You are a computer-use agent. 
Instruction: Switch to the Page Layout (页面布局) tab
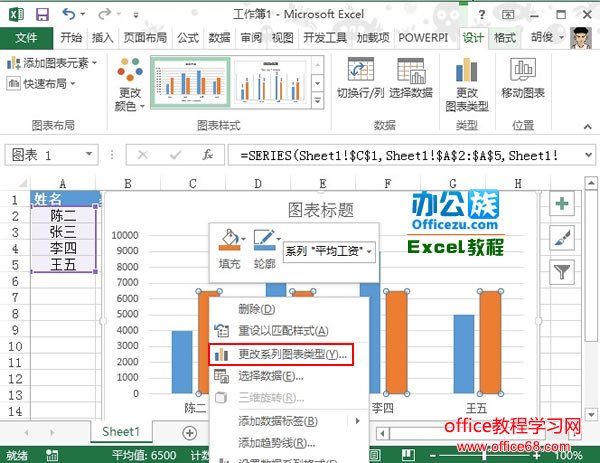(x=145, y=37)
